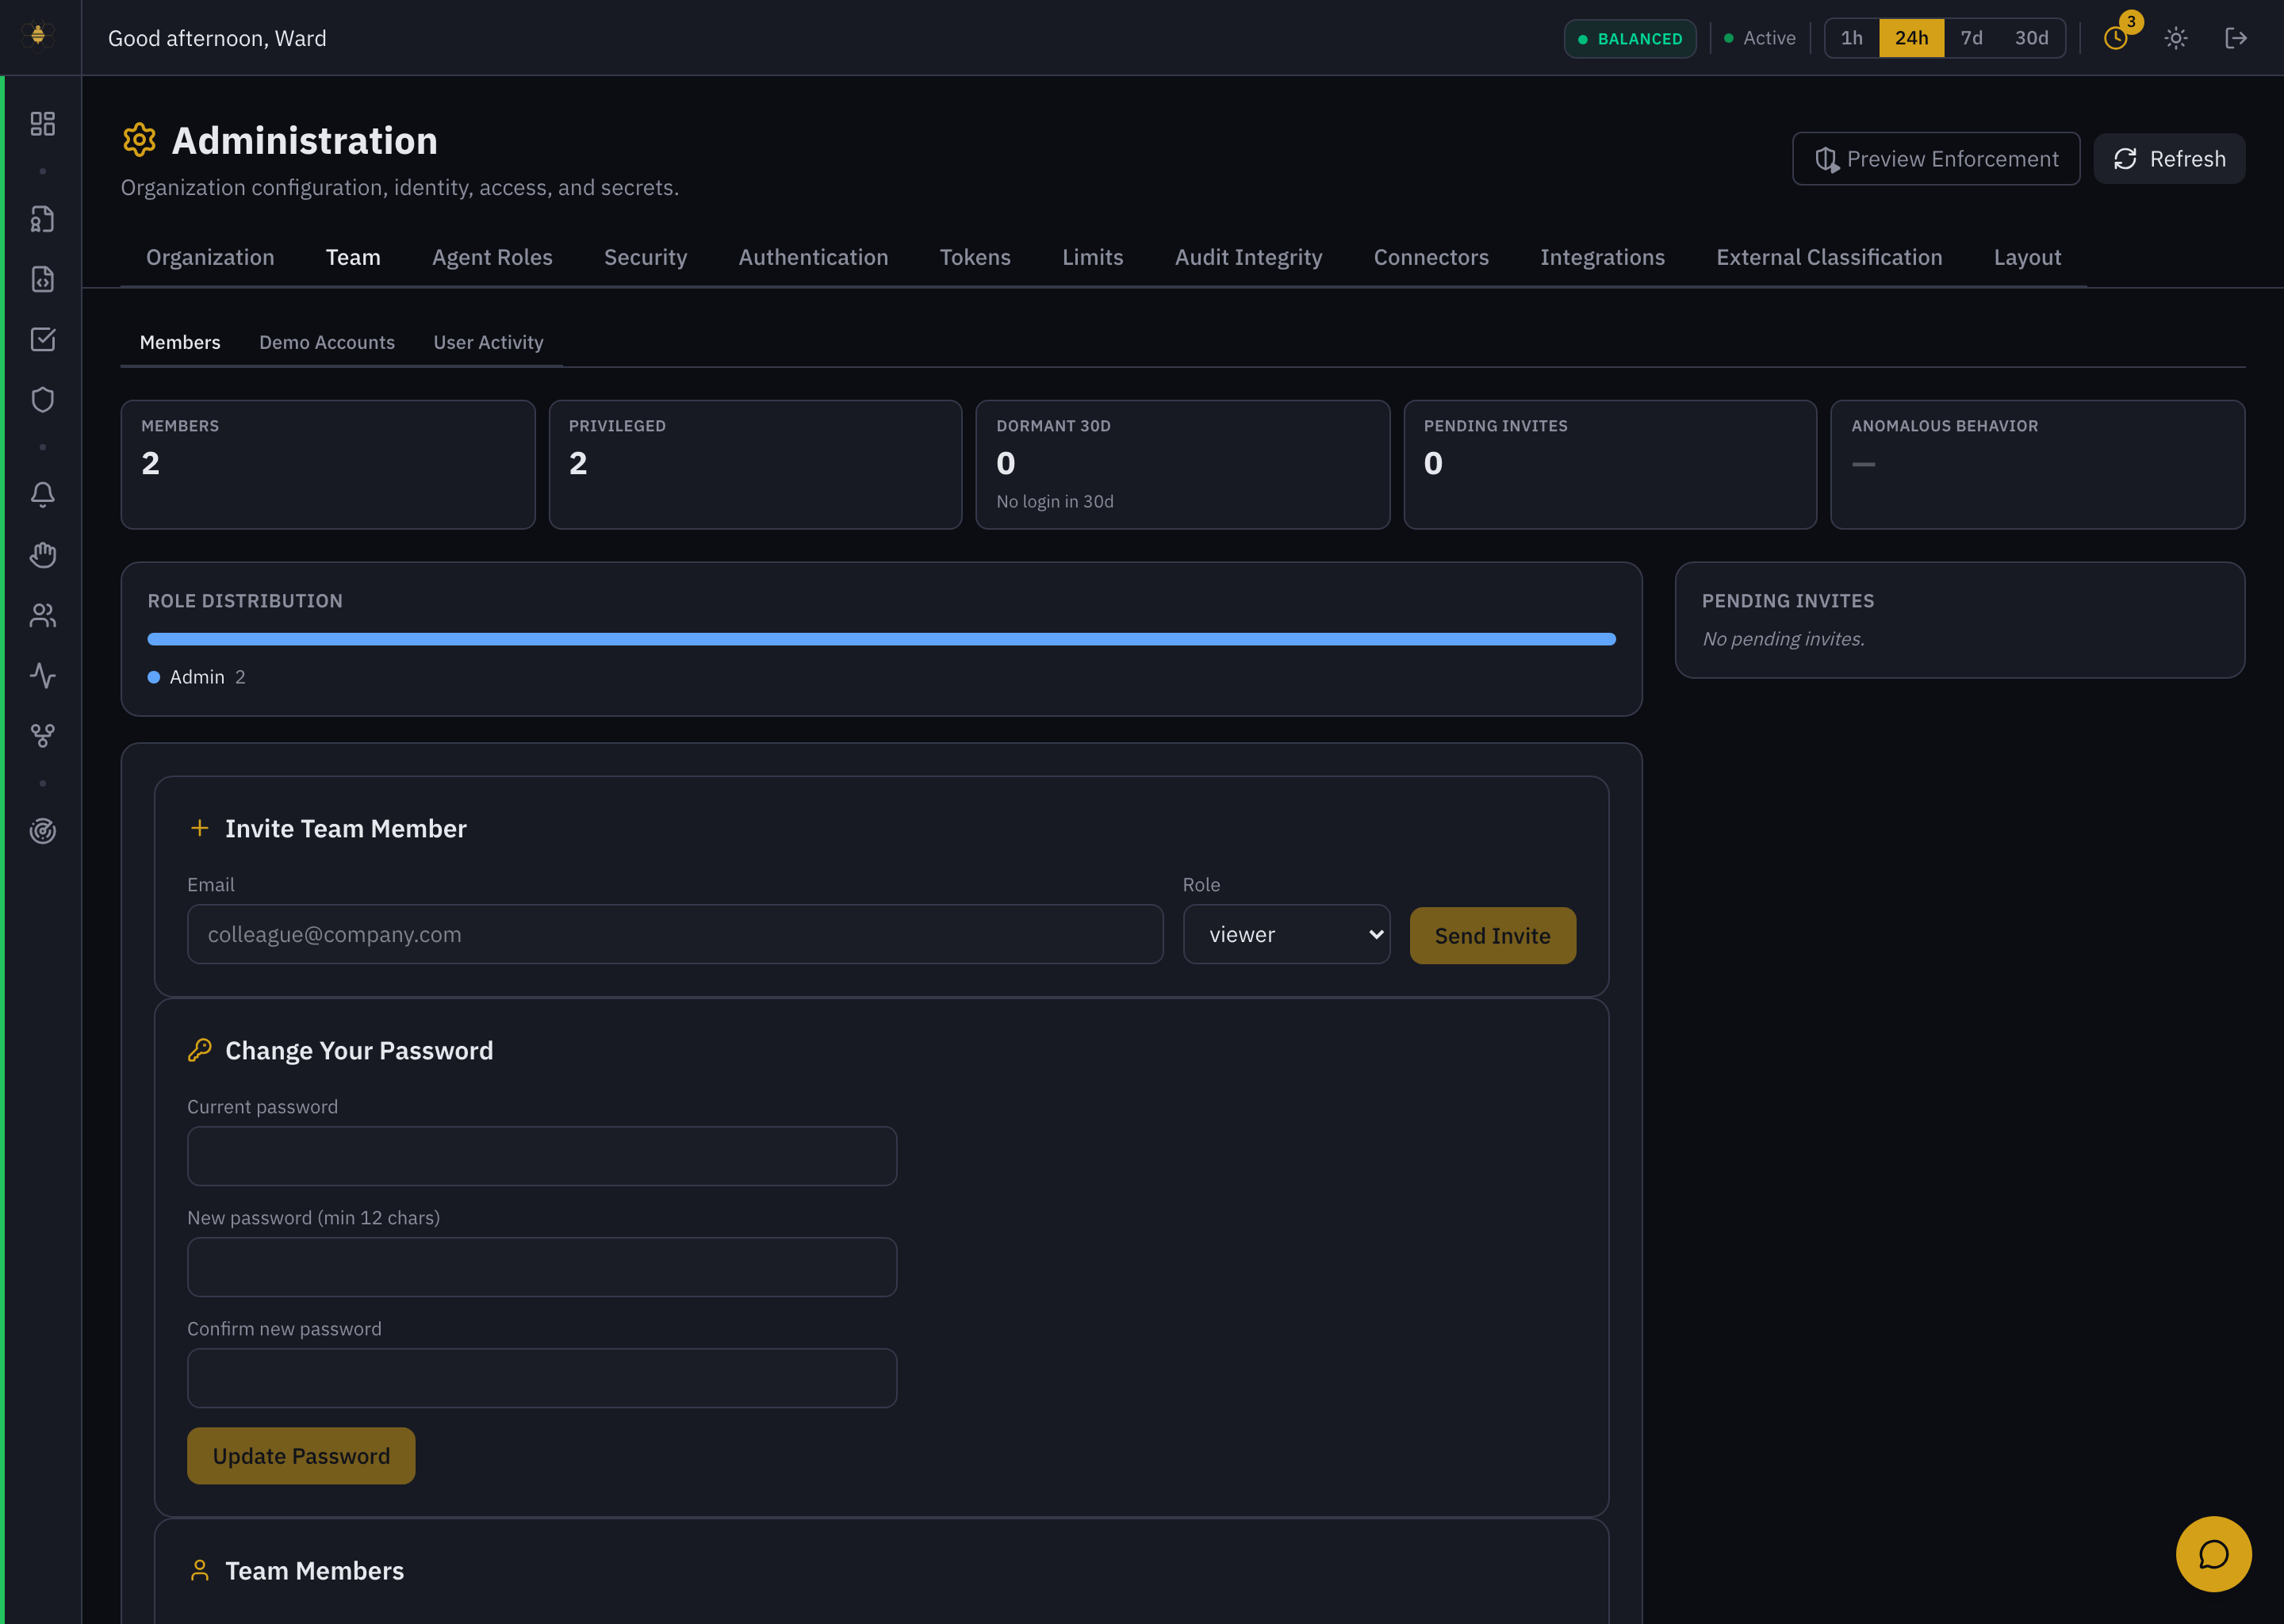Click the 'No pending invites.' text
This screenshot has width=2284, height=1624.
point(1783,639)
